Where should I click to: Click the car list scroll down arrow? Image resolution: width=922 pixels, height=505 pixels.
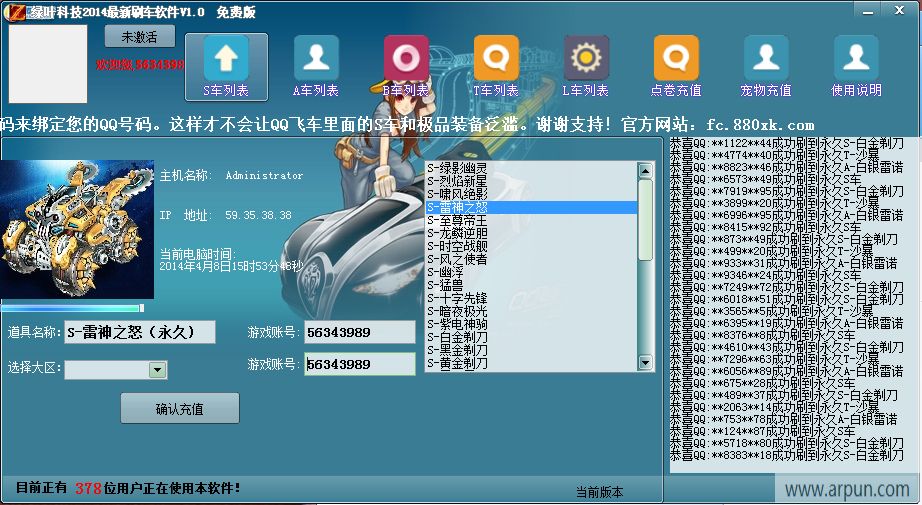coord(645,362)
